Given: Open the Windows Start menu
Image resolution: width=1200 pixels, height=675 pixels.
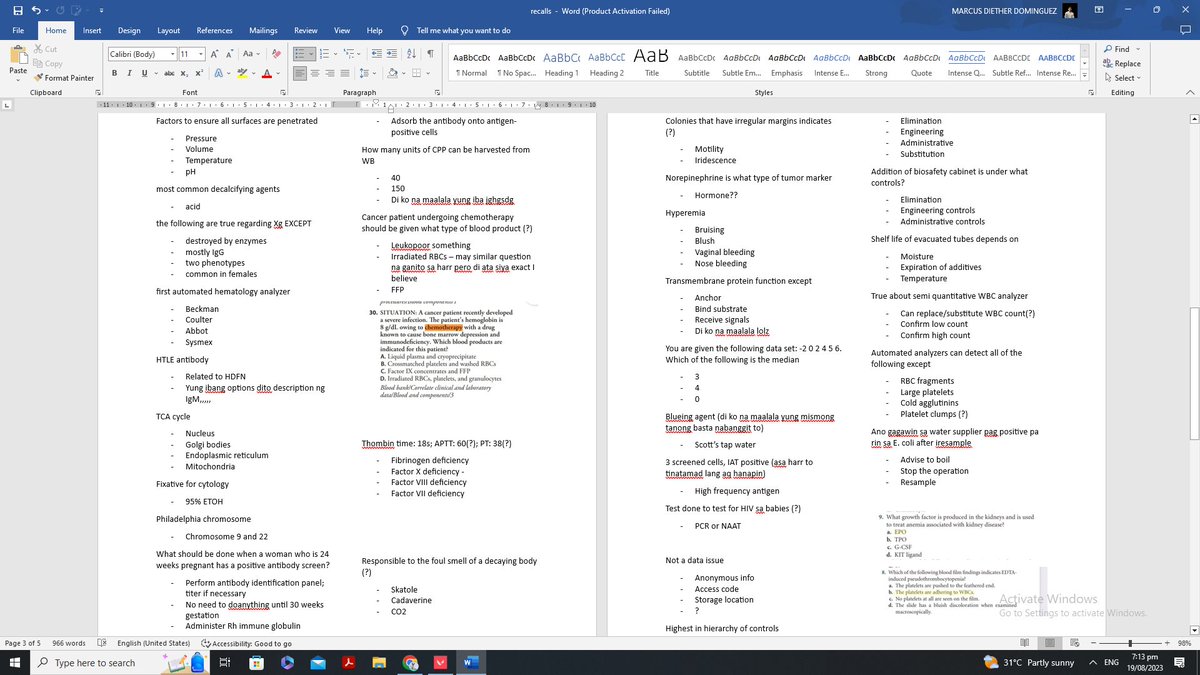Looking at the screenshot, I should 16,663.
